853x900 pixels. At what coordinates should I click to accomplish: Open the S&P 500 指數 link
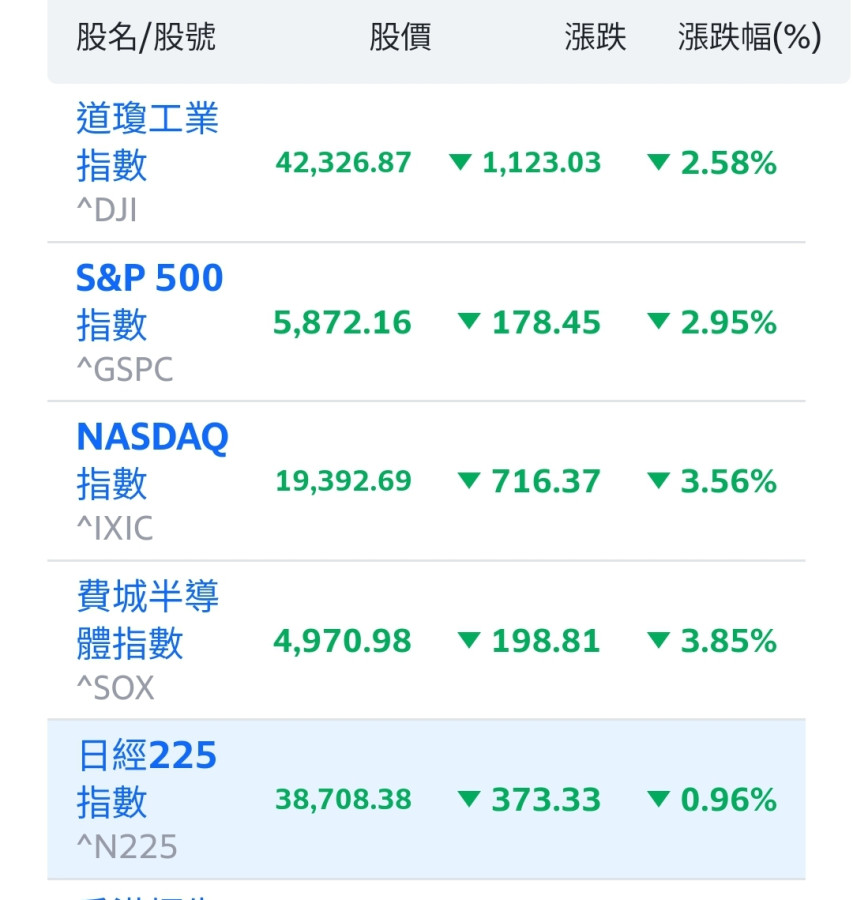pos(149,300)
